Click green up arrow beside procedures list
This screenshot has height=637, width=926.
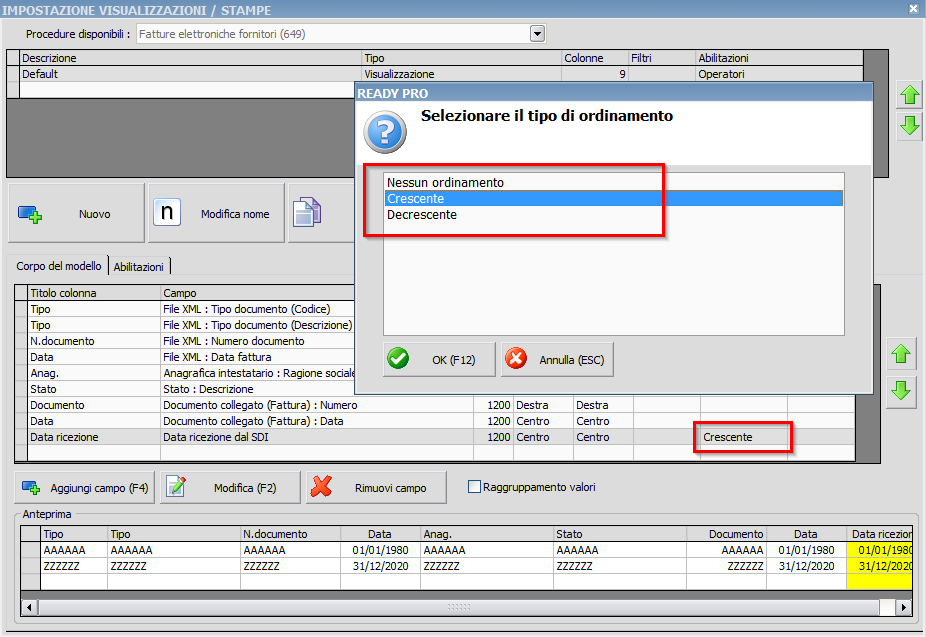pyautogui.click(x=909, y=95)
